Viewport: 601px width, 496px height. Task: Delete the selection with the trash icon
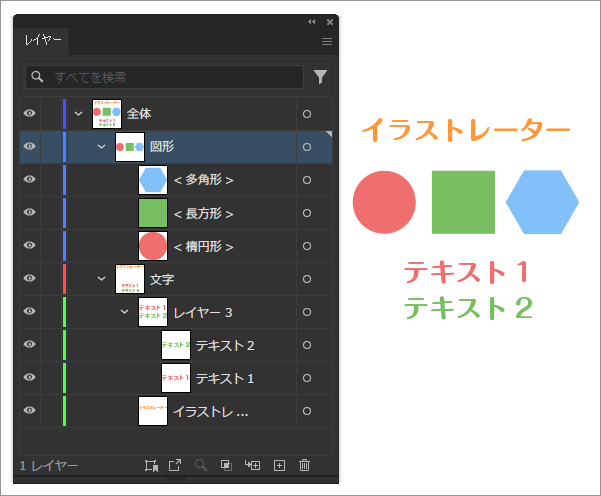(x=305, y=465)
